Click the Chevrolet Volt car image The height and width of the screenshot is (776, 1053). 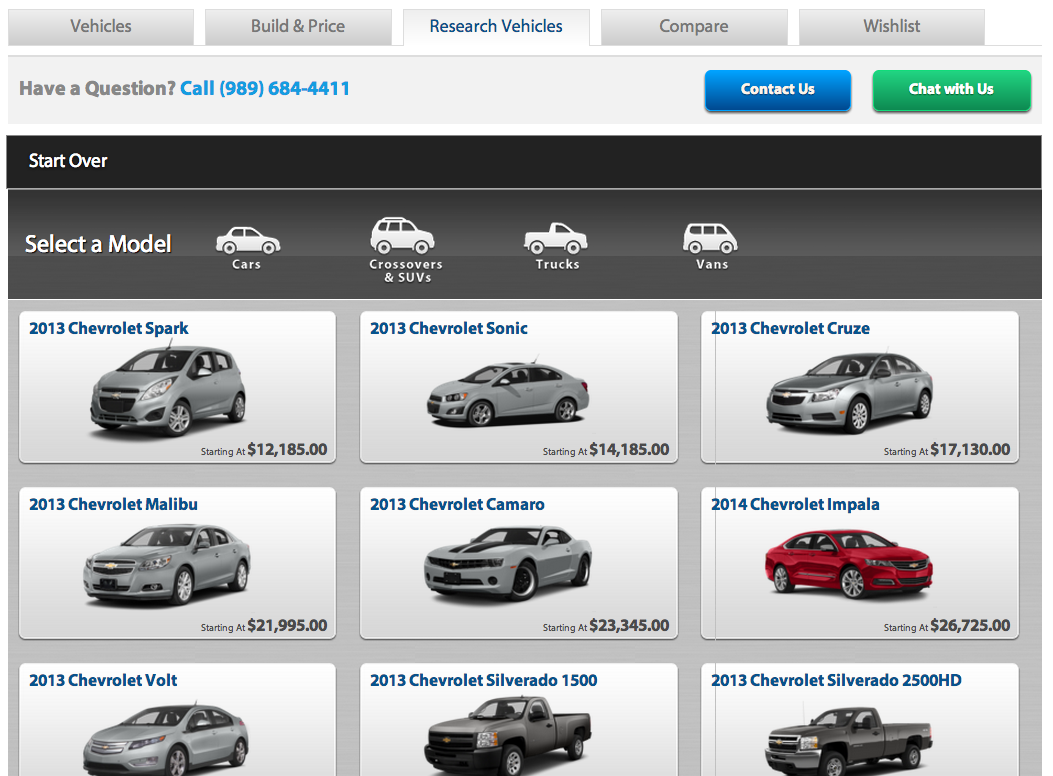pos(166,739)
